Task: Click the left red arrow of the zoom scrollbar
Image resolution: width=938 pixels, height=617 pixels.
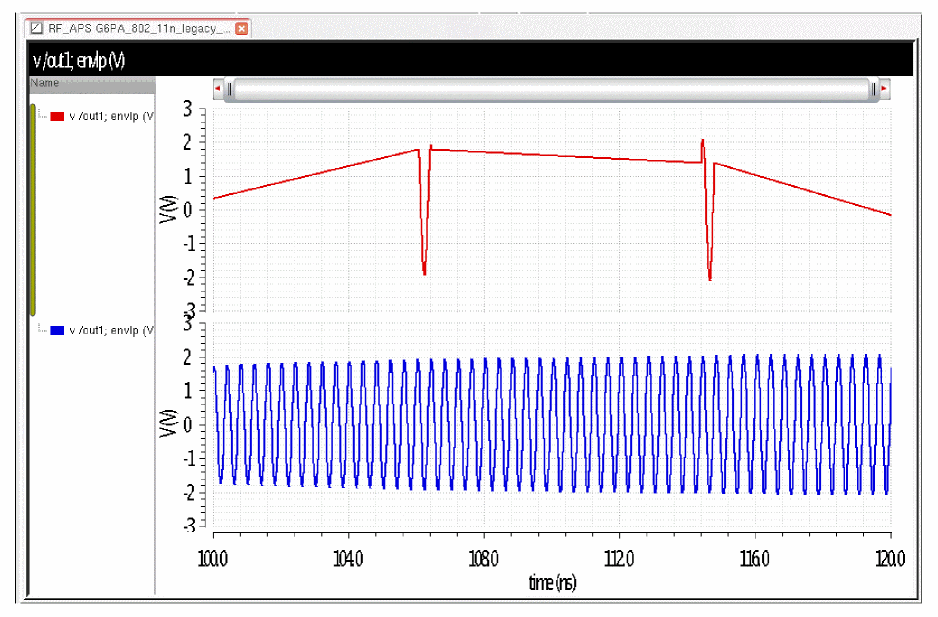Action: (x=218, y=89)
